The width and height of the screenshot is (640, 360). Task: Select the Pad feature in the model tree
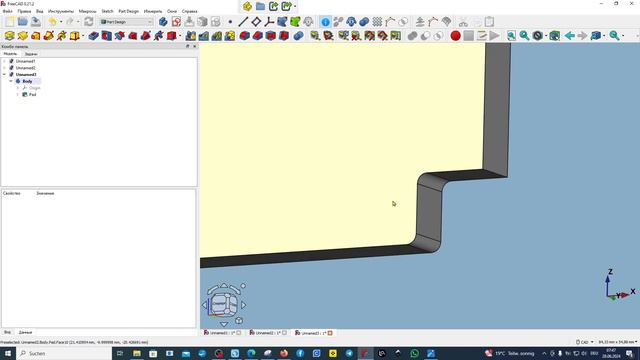[x=32, y=94]
